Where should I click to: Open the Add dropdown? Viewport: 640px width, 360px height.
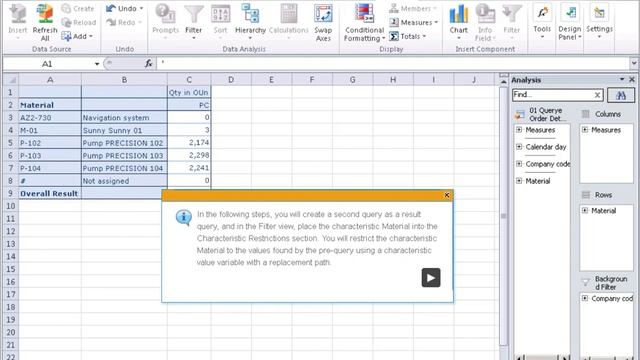[77, 36]
